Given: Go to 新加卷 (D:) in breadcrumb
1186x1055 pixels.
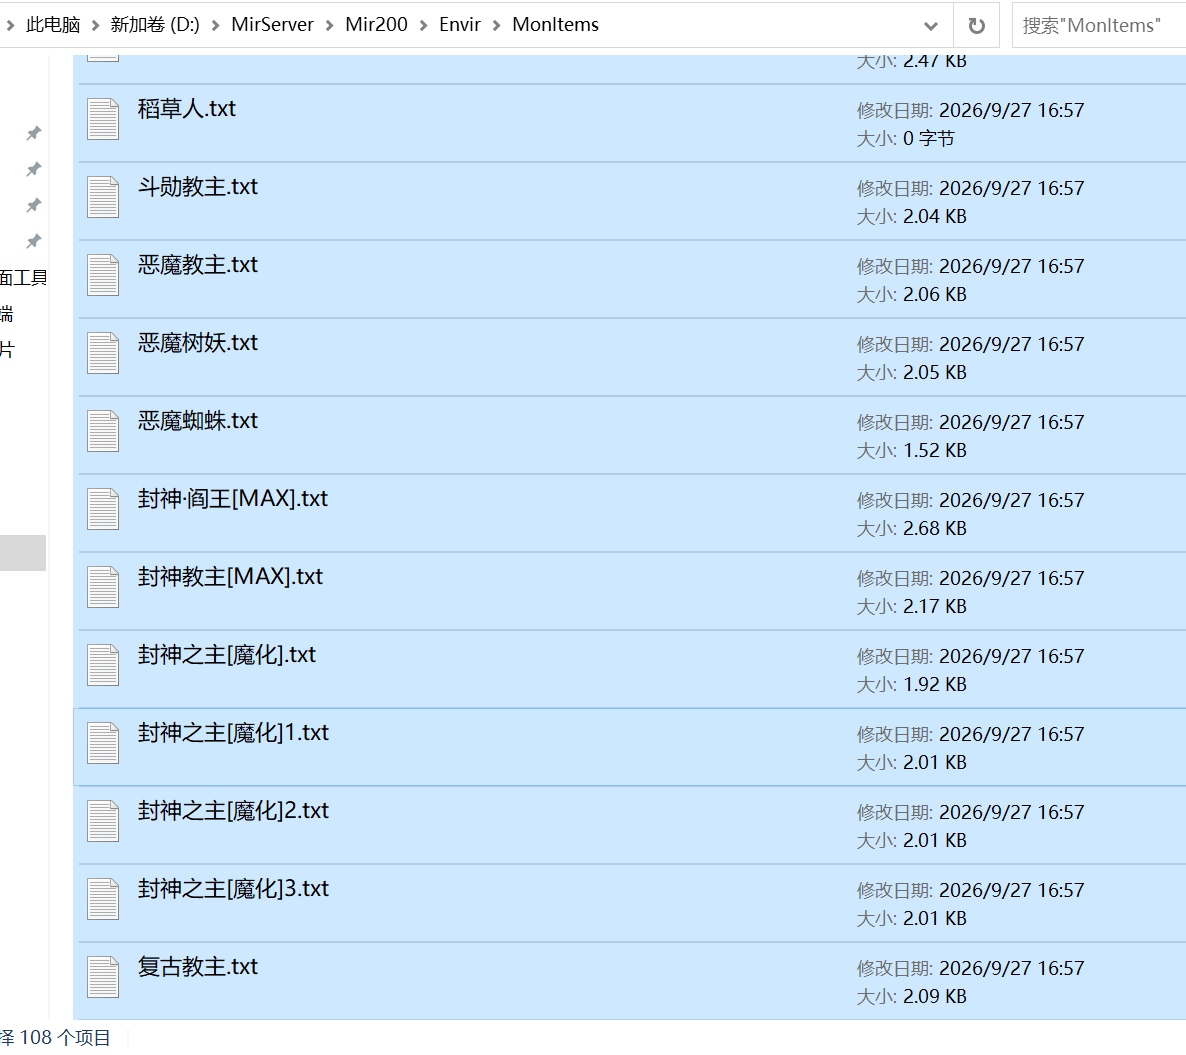Looking at the screenshot, I should (x=155, y=25).
